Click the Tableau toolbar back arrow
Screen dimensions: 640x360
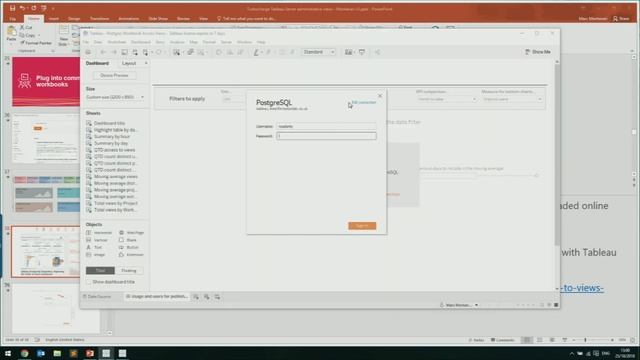pos(103,52)
